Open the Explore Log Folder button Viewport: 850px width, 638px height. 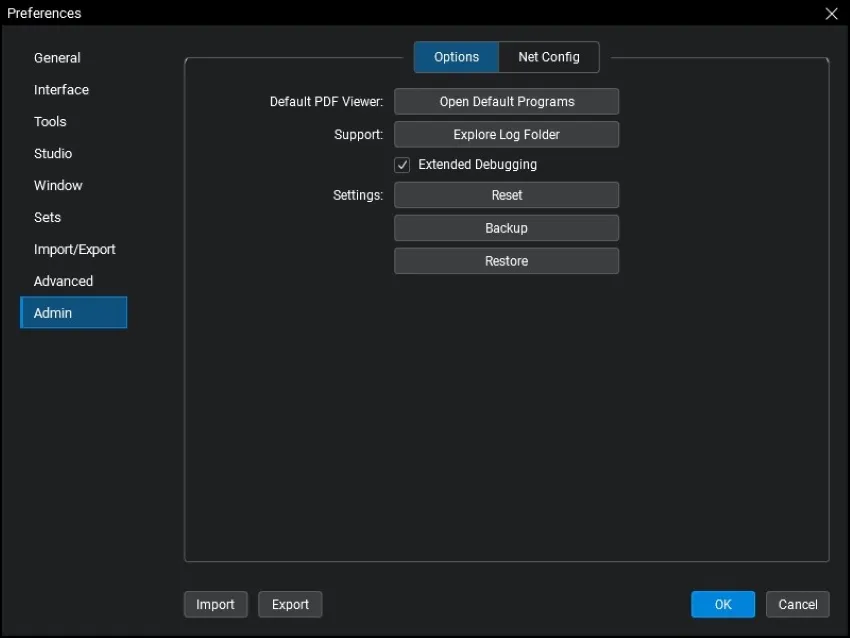(506, 134)
